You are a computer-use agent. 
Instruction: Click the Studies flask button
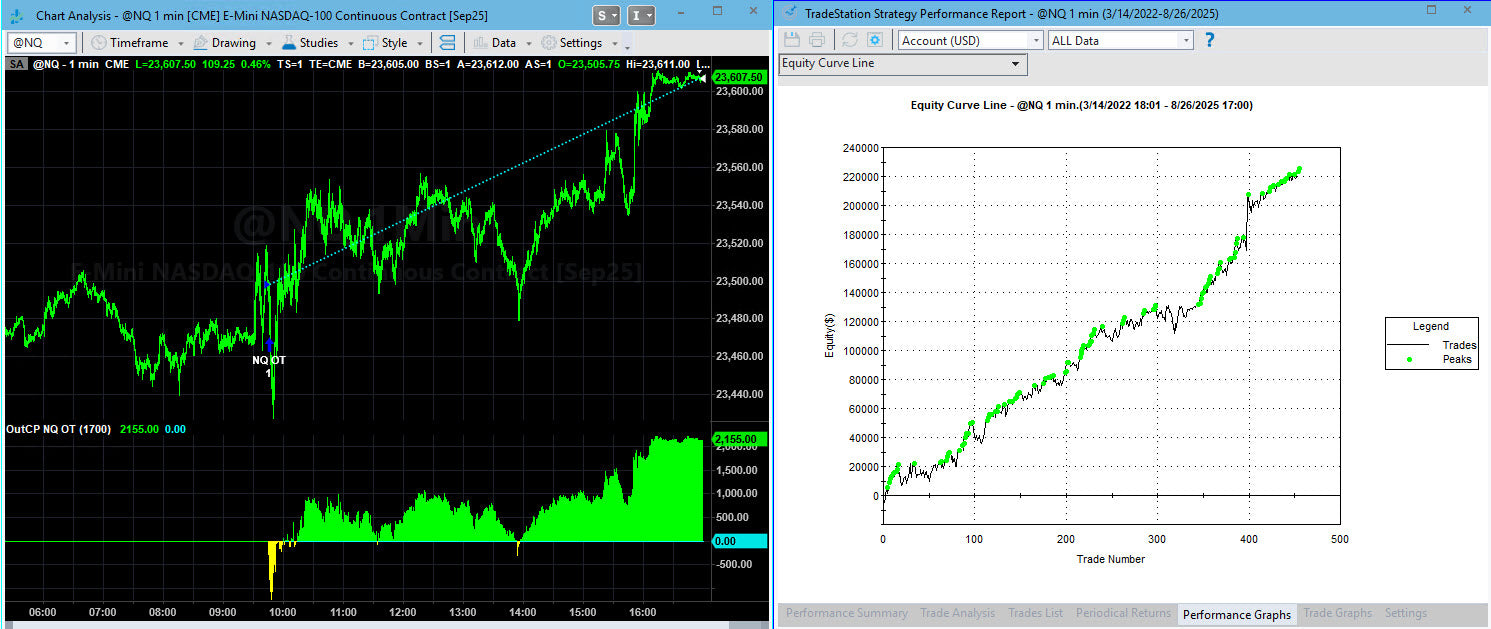[x=310, y=43]
